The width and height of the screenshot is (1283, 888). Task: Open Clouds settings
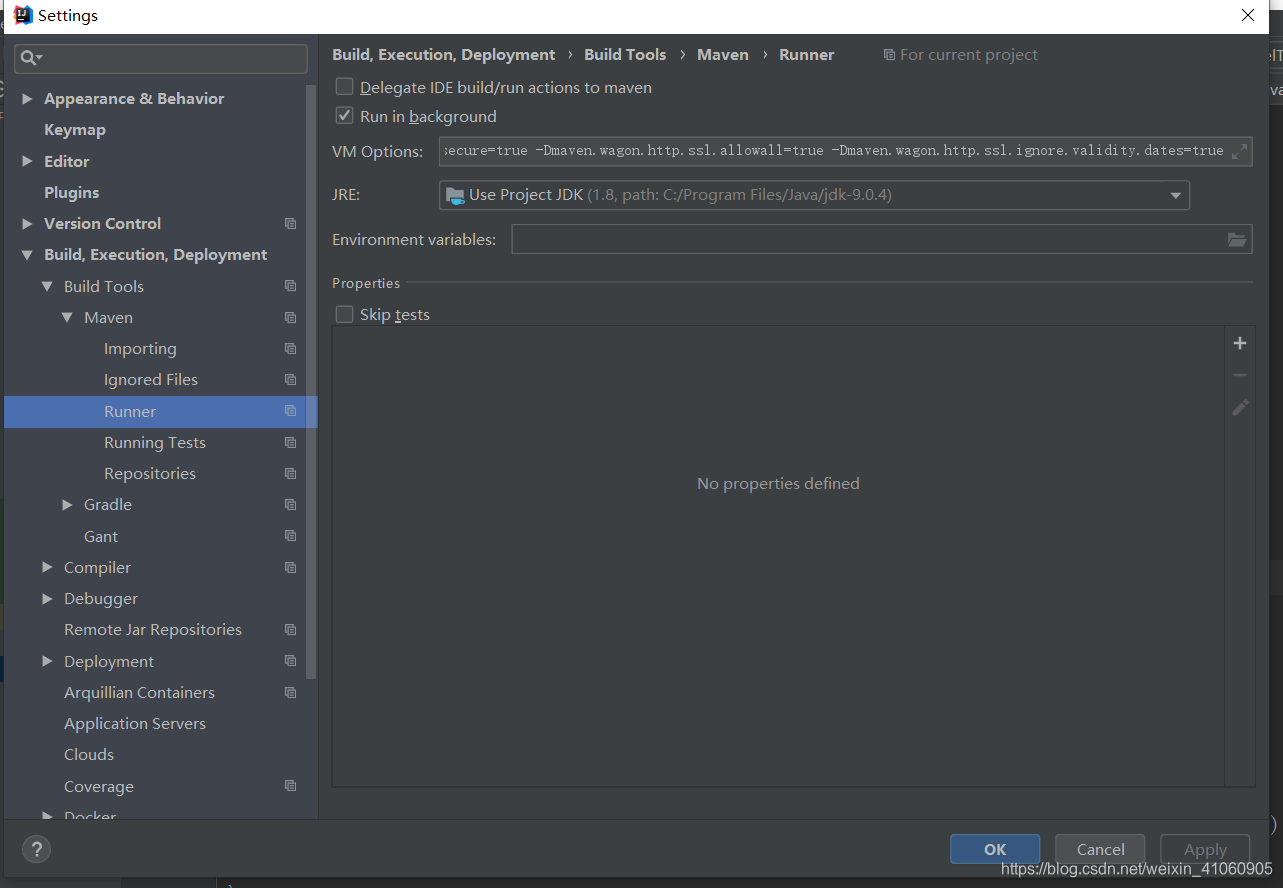tap(89, 755)
